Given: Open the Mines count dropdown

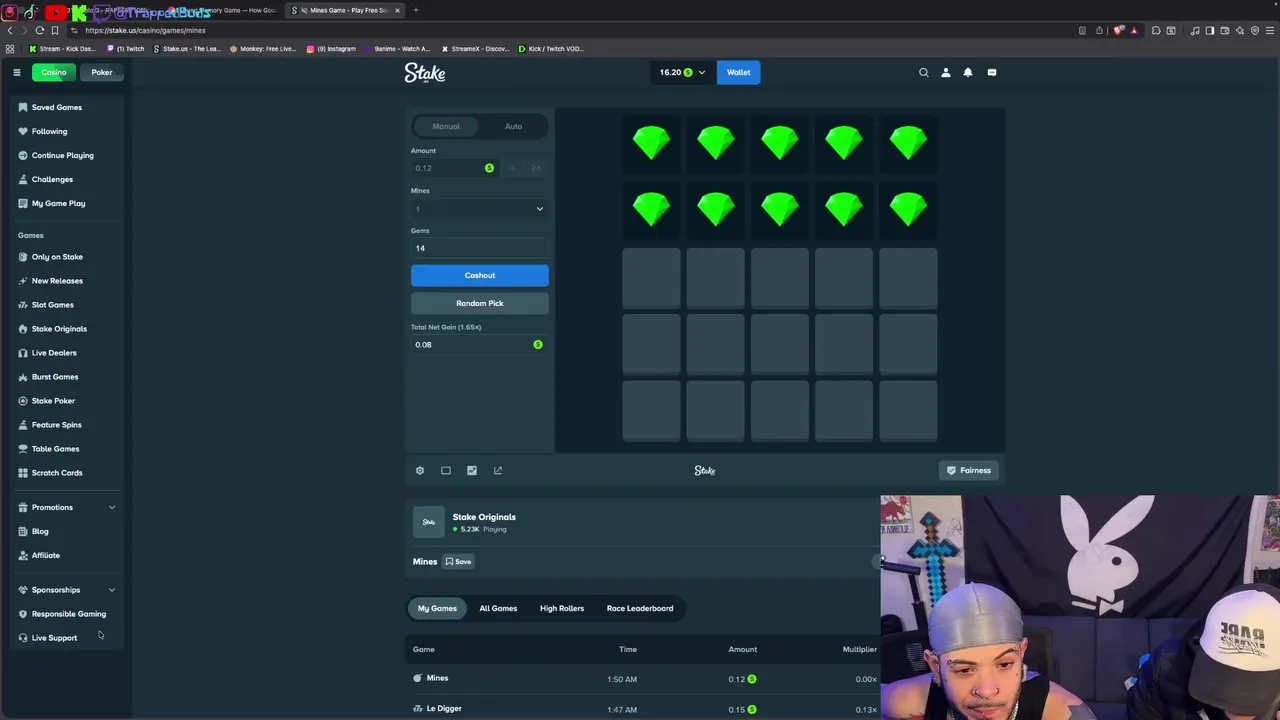Looking at the screenshot, I should click(480, 209).
